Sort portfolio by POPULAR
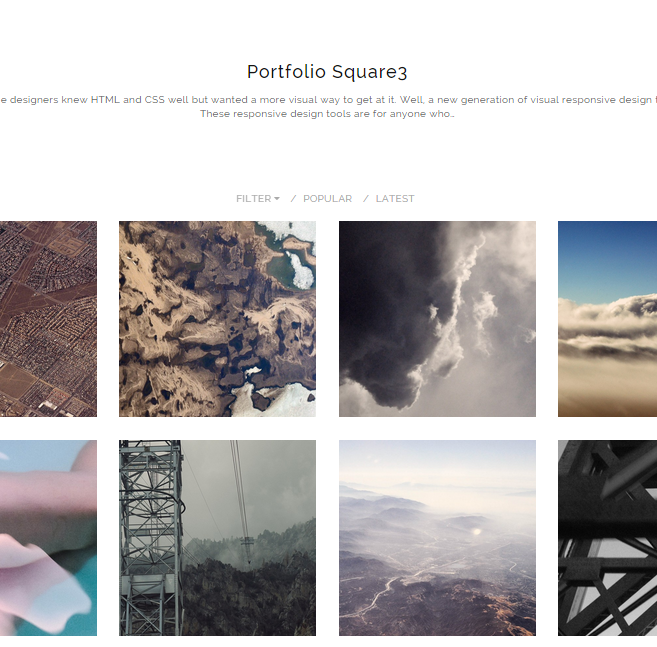This screenshot has width=657, height=647. (x=327, y=199)
